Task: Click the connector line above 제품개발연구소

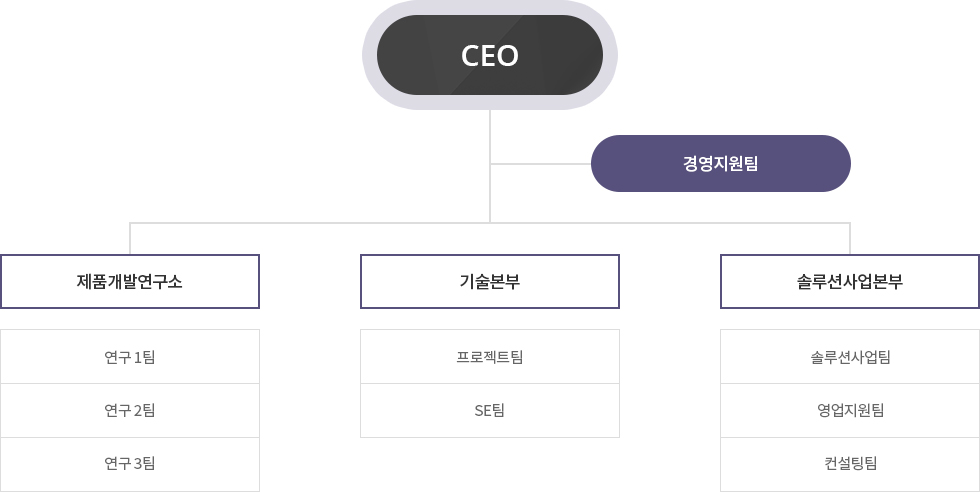Action: (130, 238)
